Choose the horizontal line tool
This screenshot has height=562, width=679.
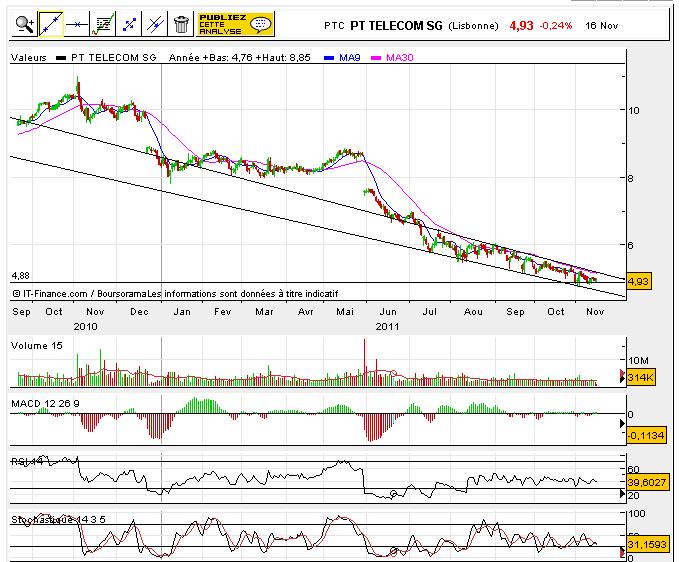tap(77, 24)
